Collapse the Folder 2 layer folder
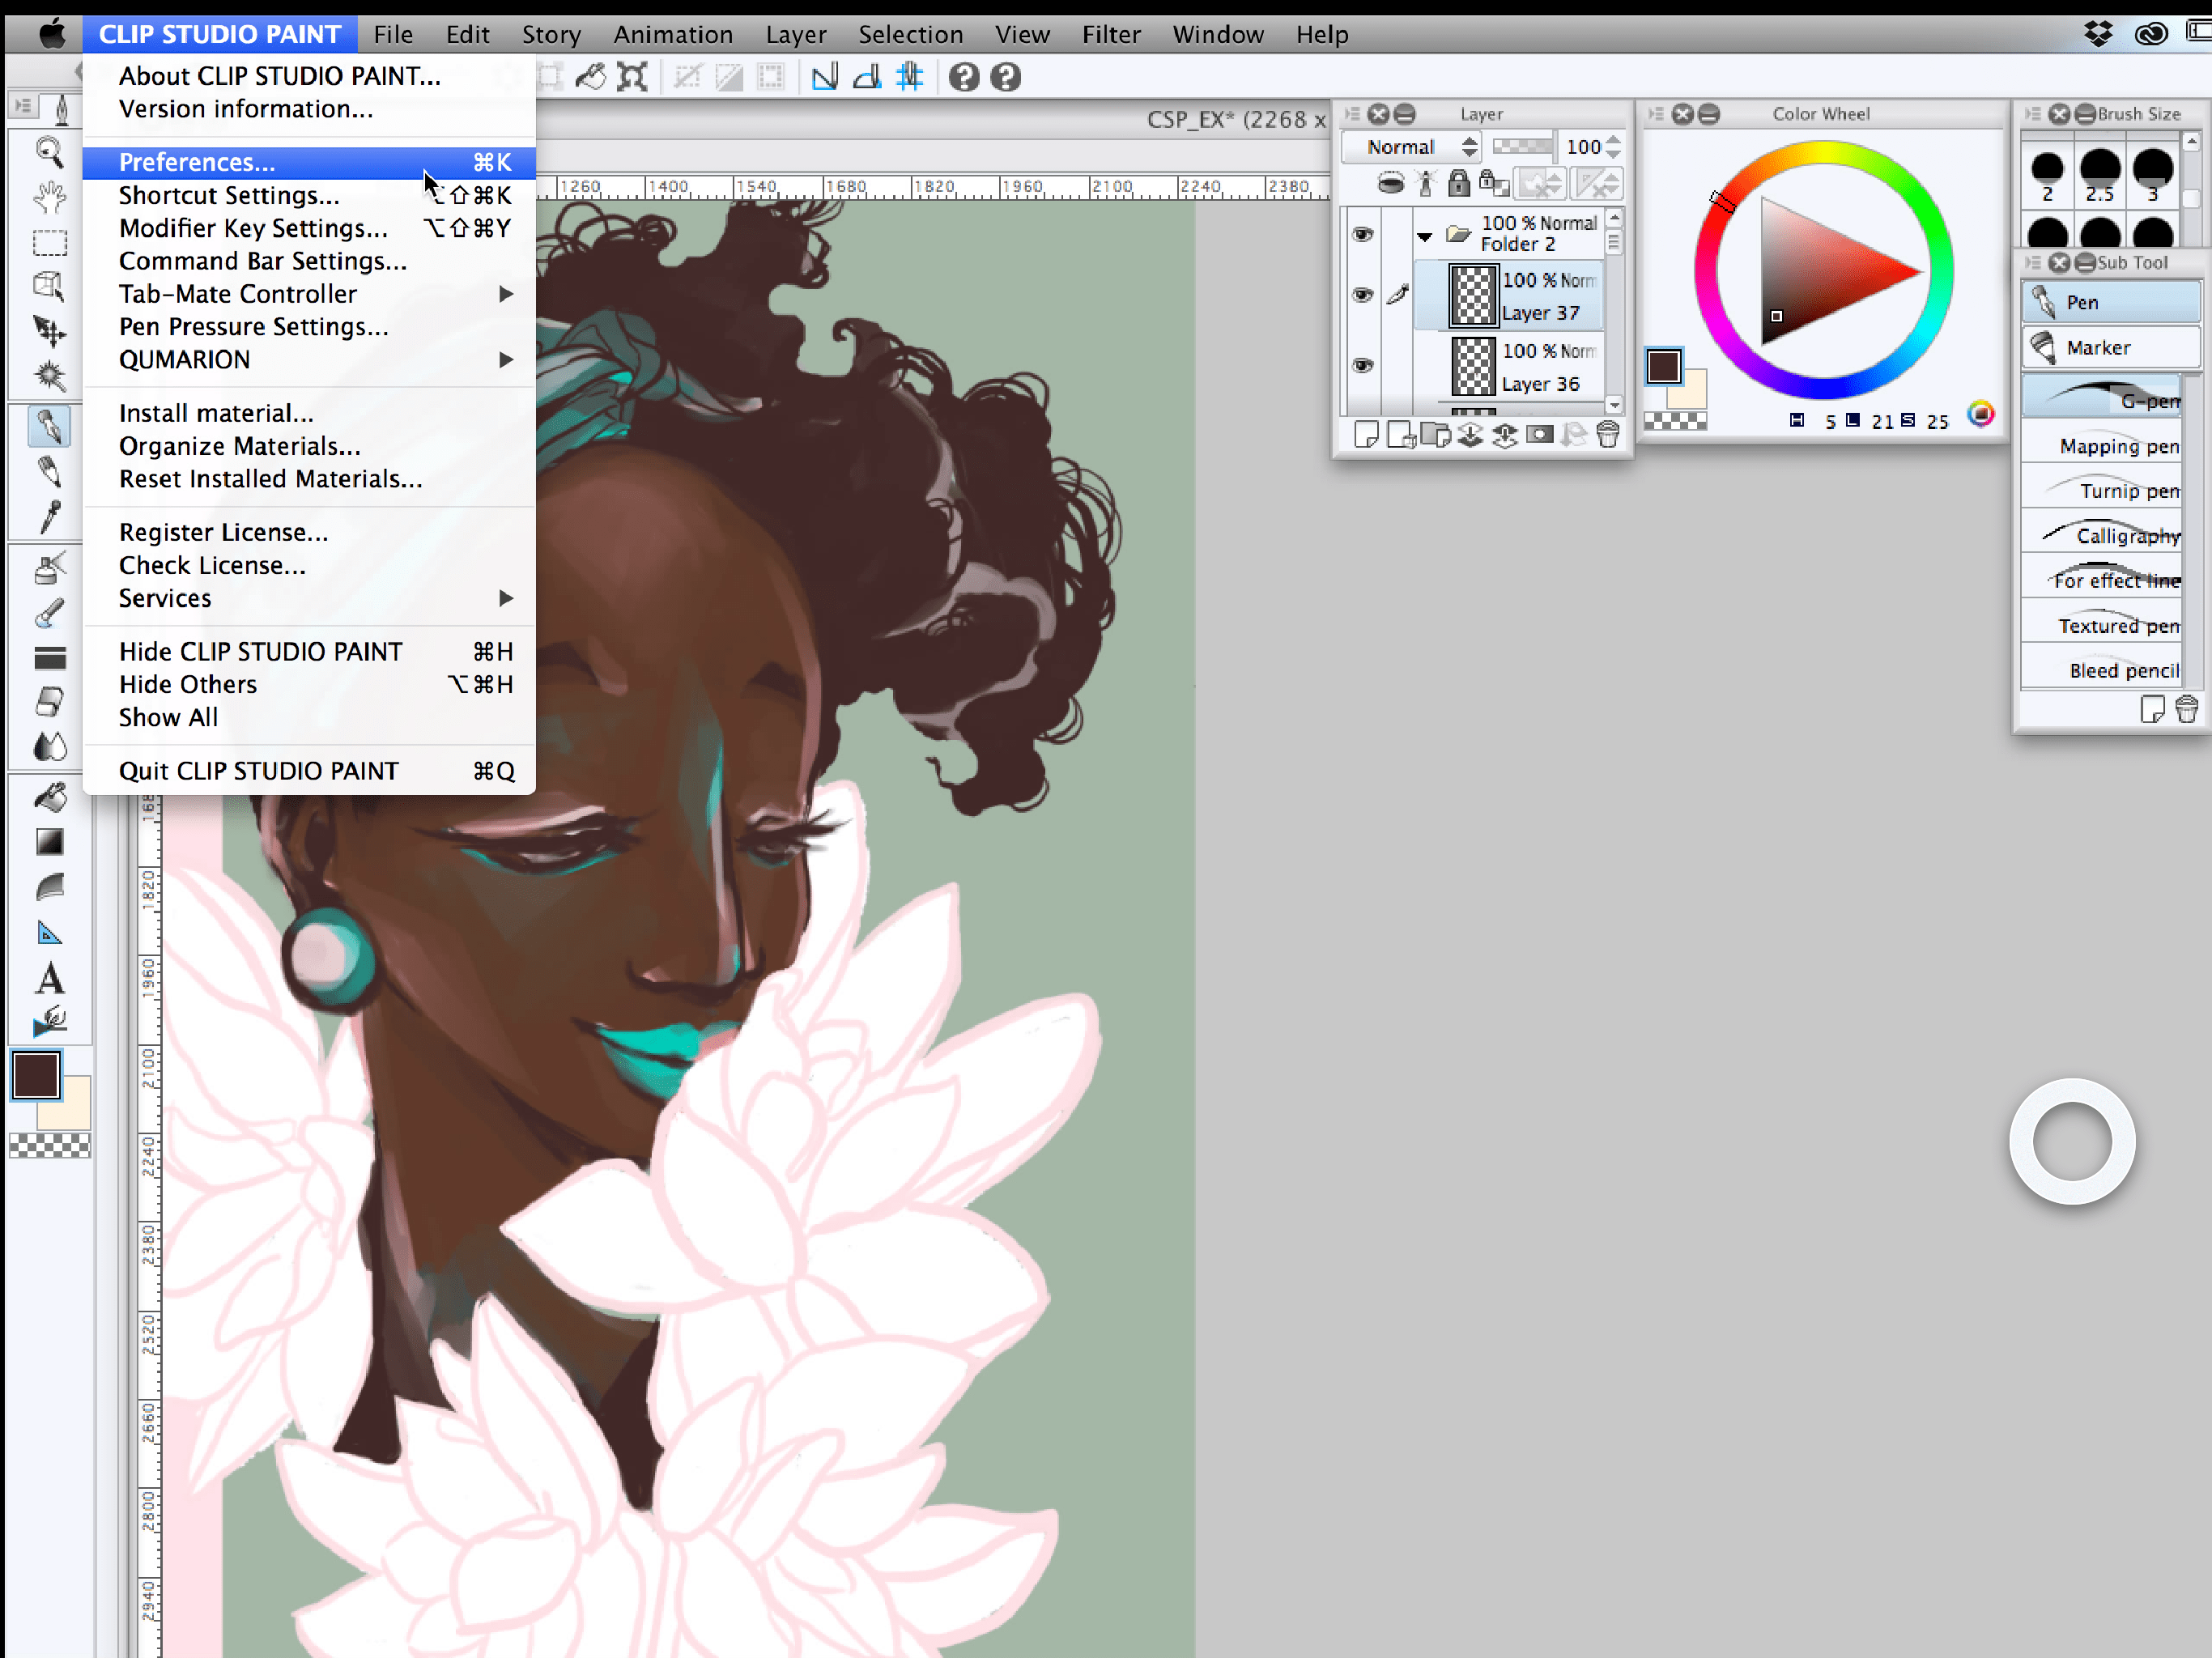 [1425, 236]
